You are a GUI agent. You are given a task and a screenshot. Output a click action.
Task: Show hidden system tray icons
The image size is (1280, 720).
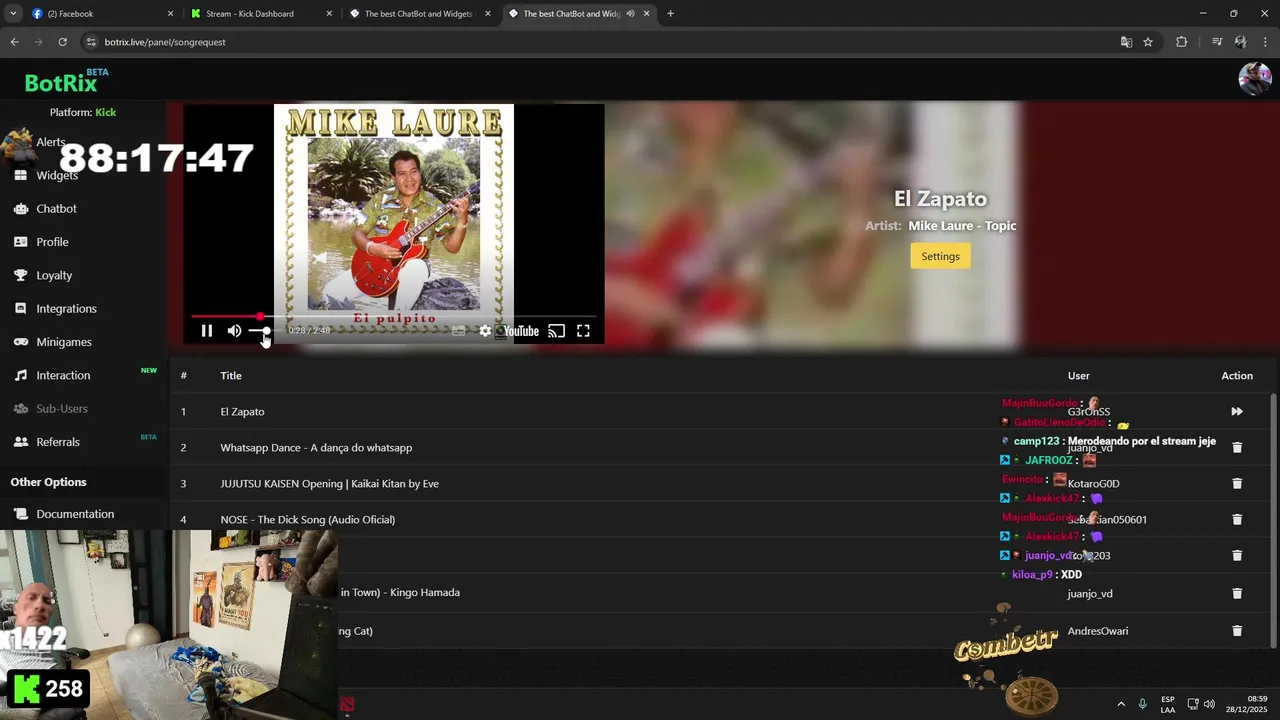(1120, 704)
